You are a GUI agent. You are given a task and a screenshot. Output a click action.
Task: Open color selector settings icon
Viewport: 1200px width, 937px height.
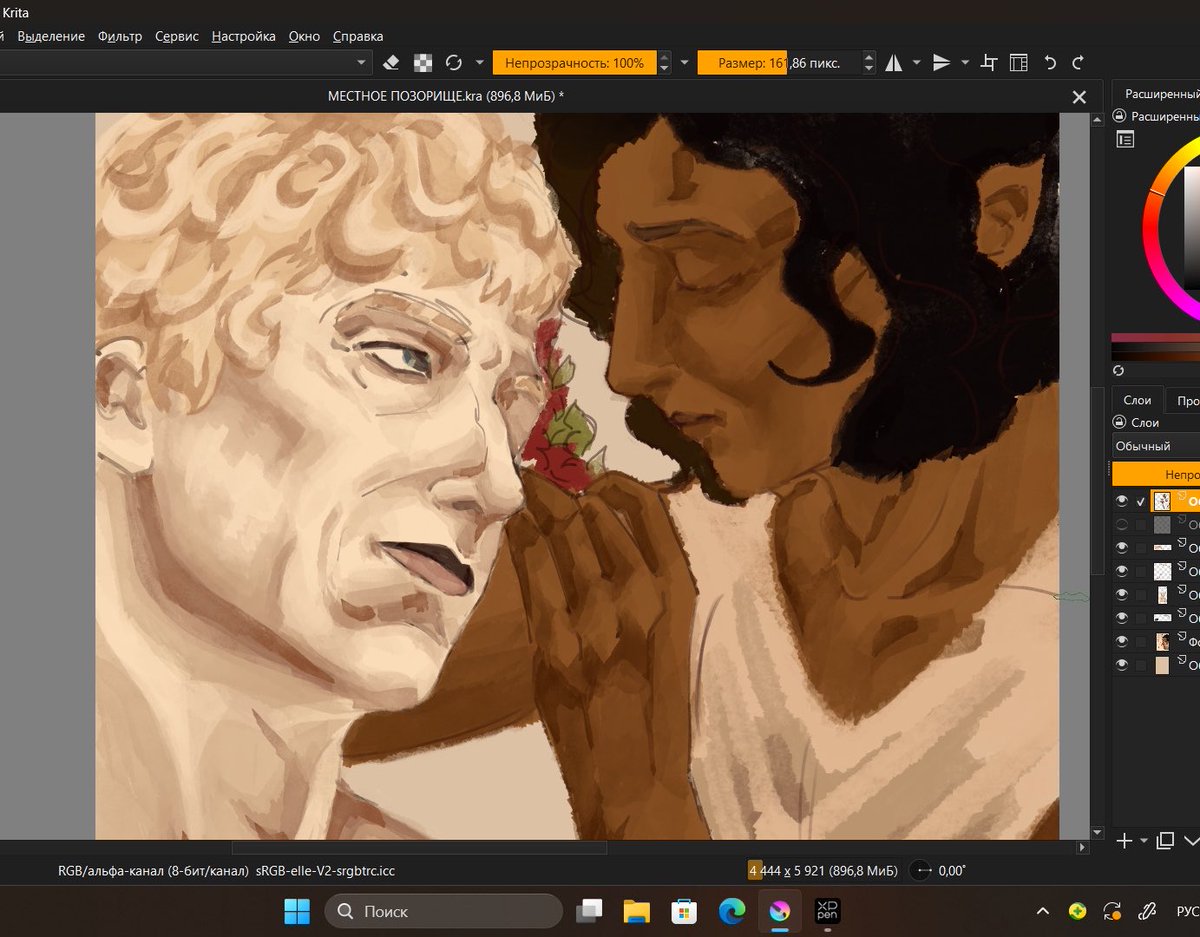[1125, 140]
